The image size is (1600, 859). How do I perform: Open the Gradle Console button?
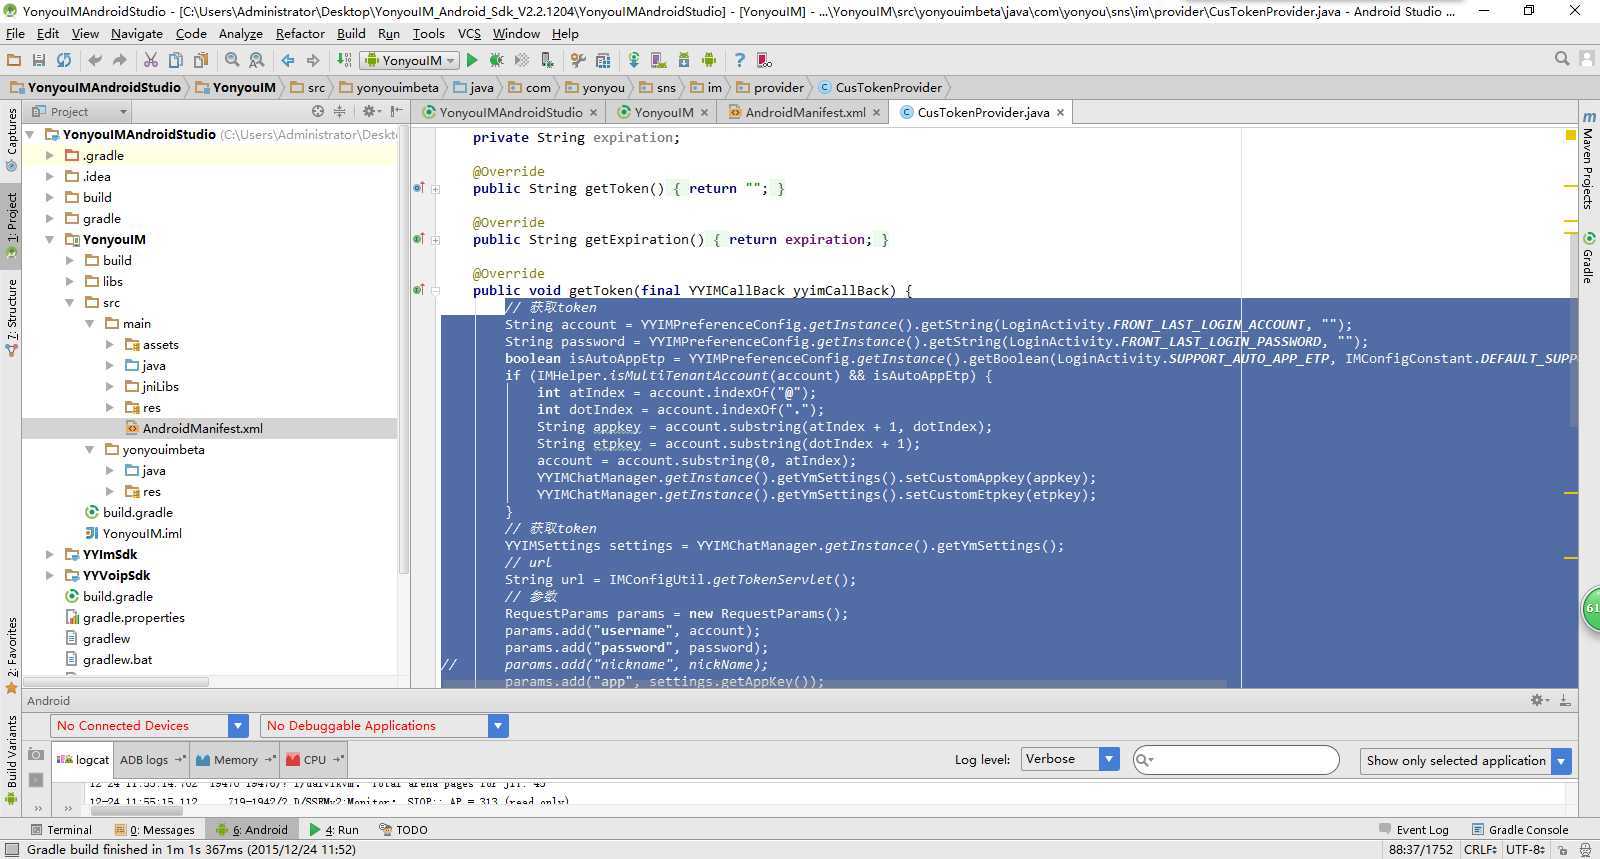pos(1520,829)
